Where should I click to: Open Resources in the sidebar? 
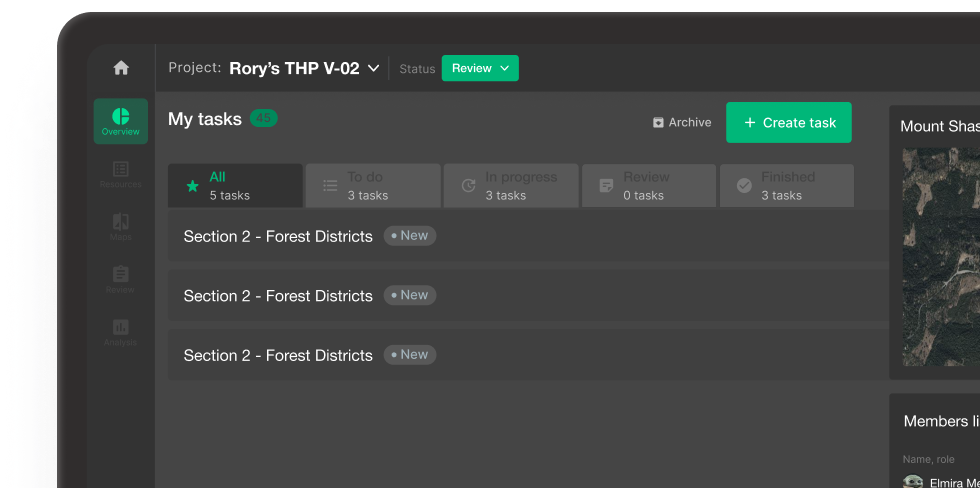click(121, 174)
